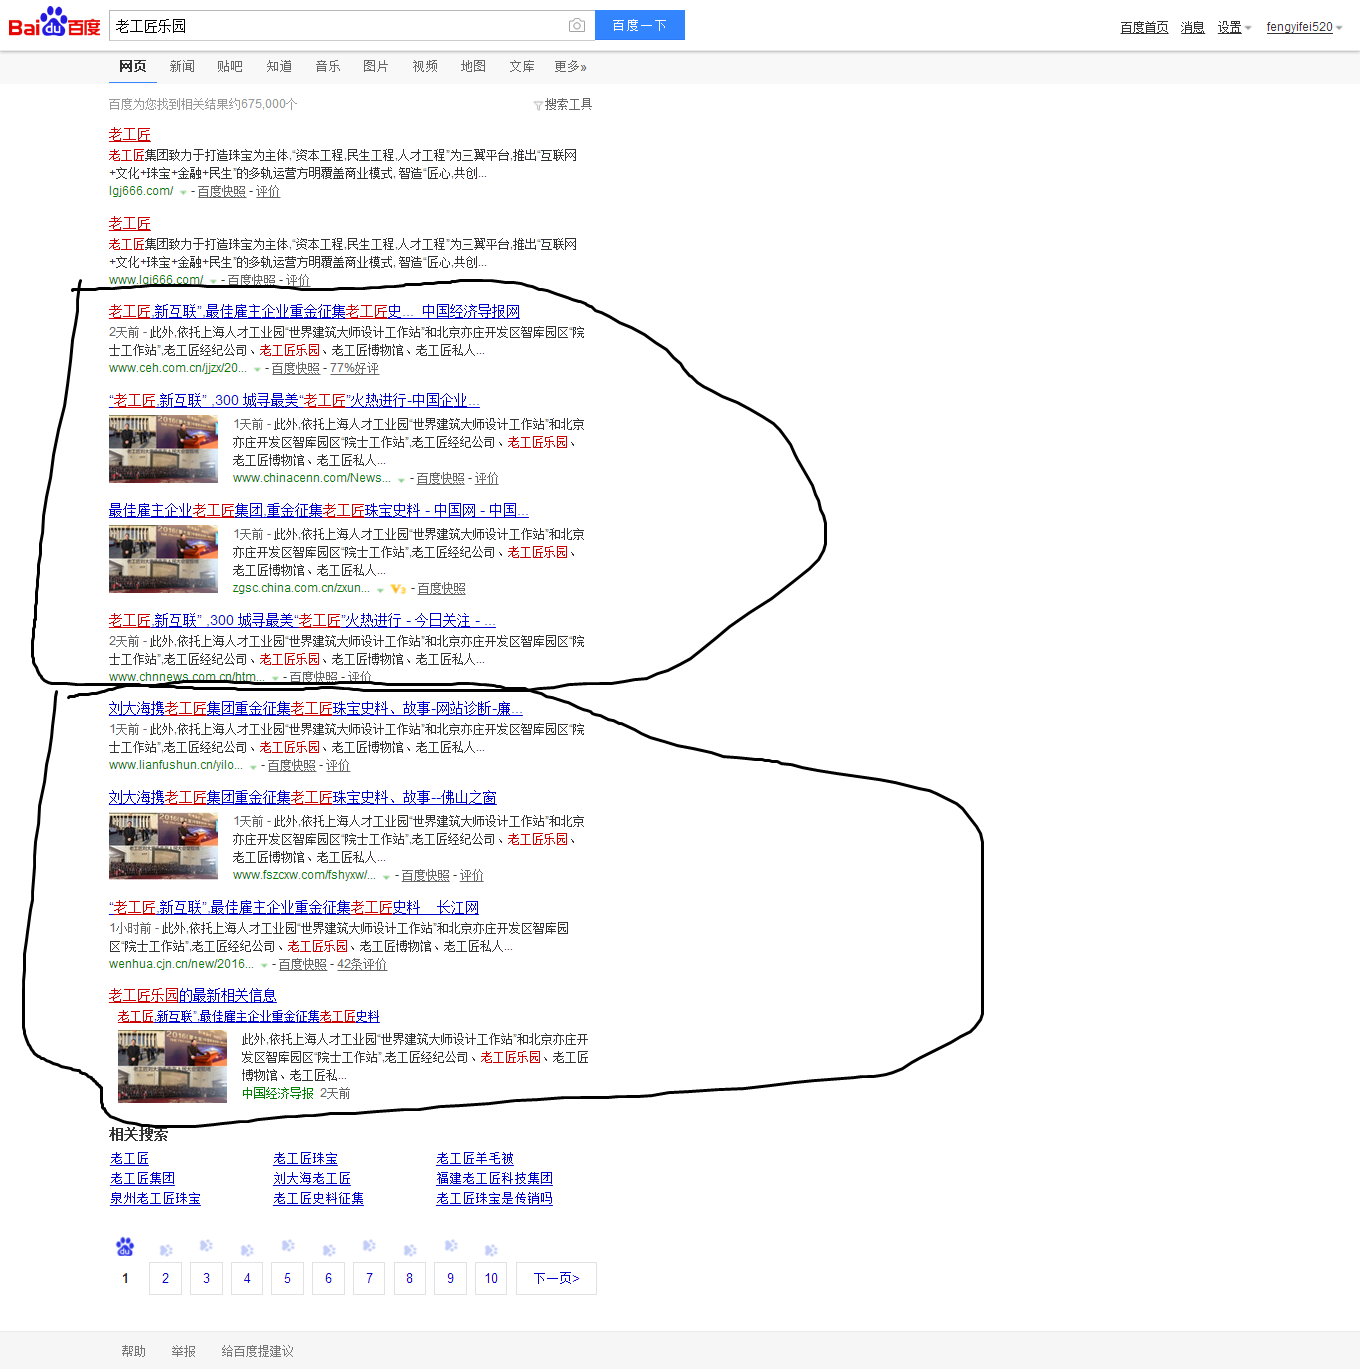Image resolution: width=1360 pixels, height=1369 pixels.
Task: Open '300城寻最美老工匠' 中国企业 result title
Action: [x=294, y=400]
